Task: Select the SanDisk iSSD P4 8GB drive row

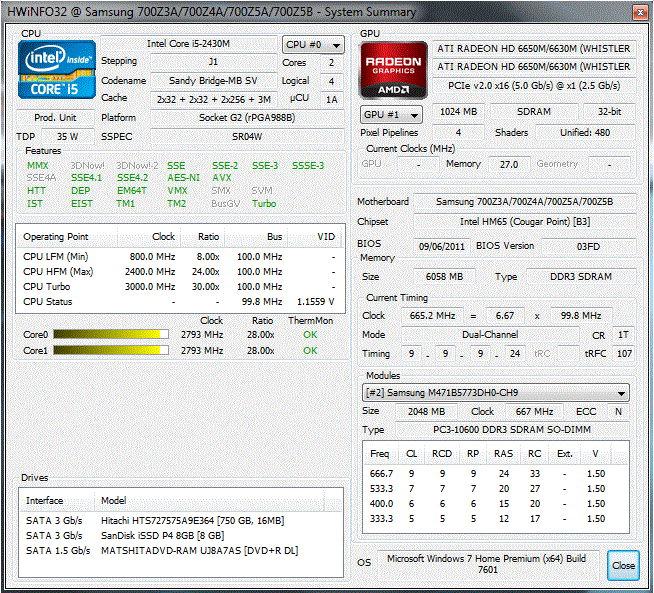Action: click(181, 535)
